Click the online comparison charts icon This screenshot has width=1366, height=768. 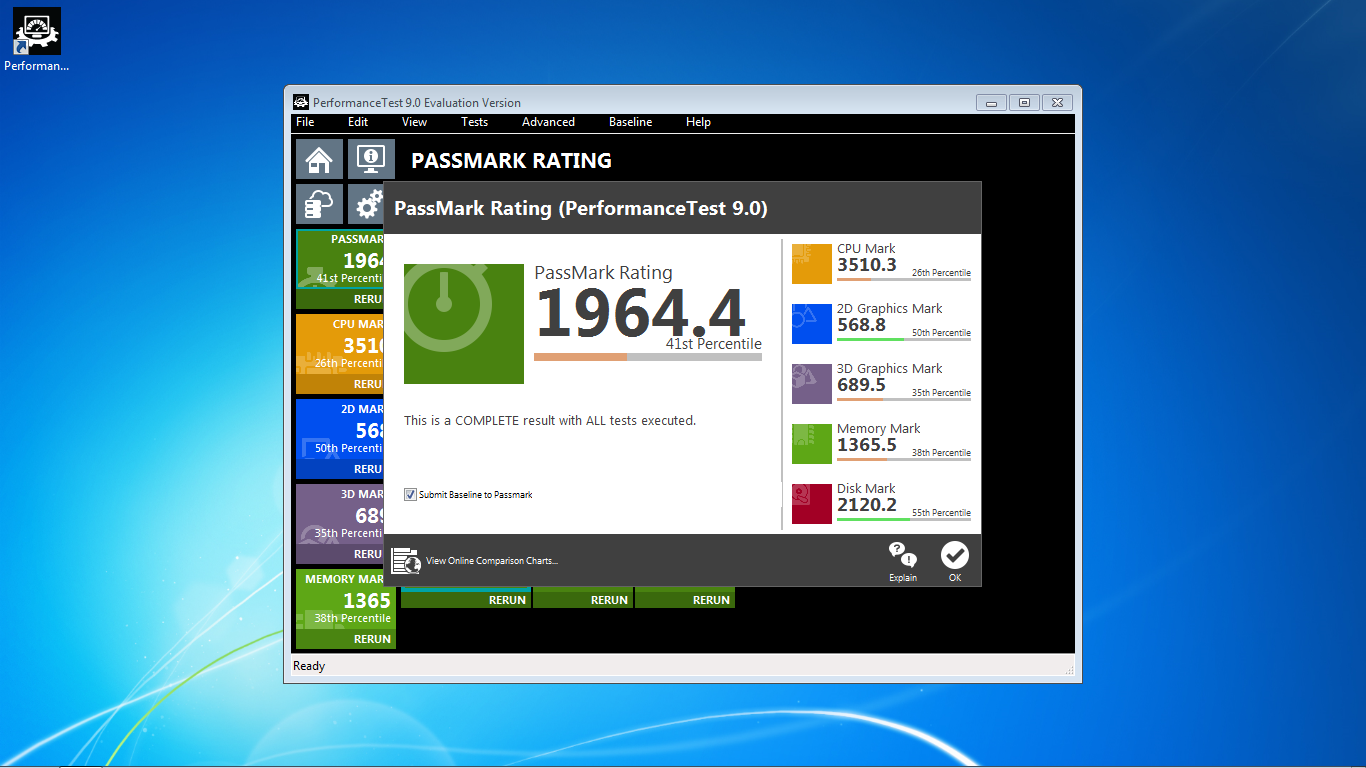pyautogui.click(x=406, y=561)
